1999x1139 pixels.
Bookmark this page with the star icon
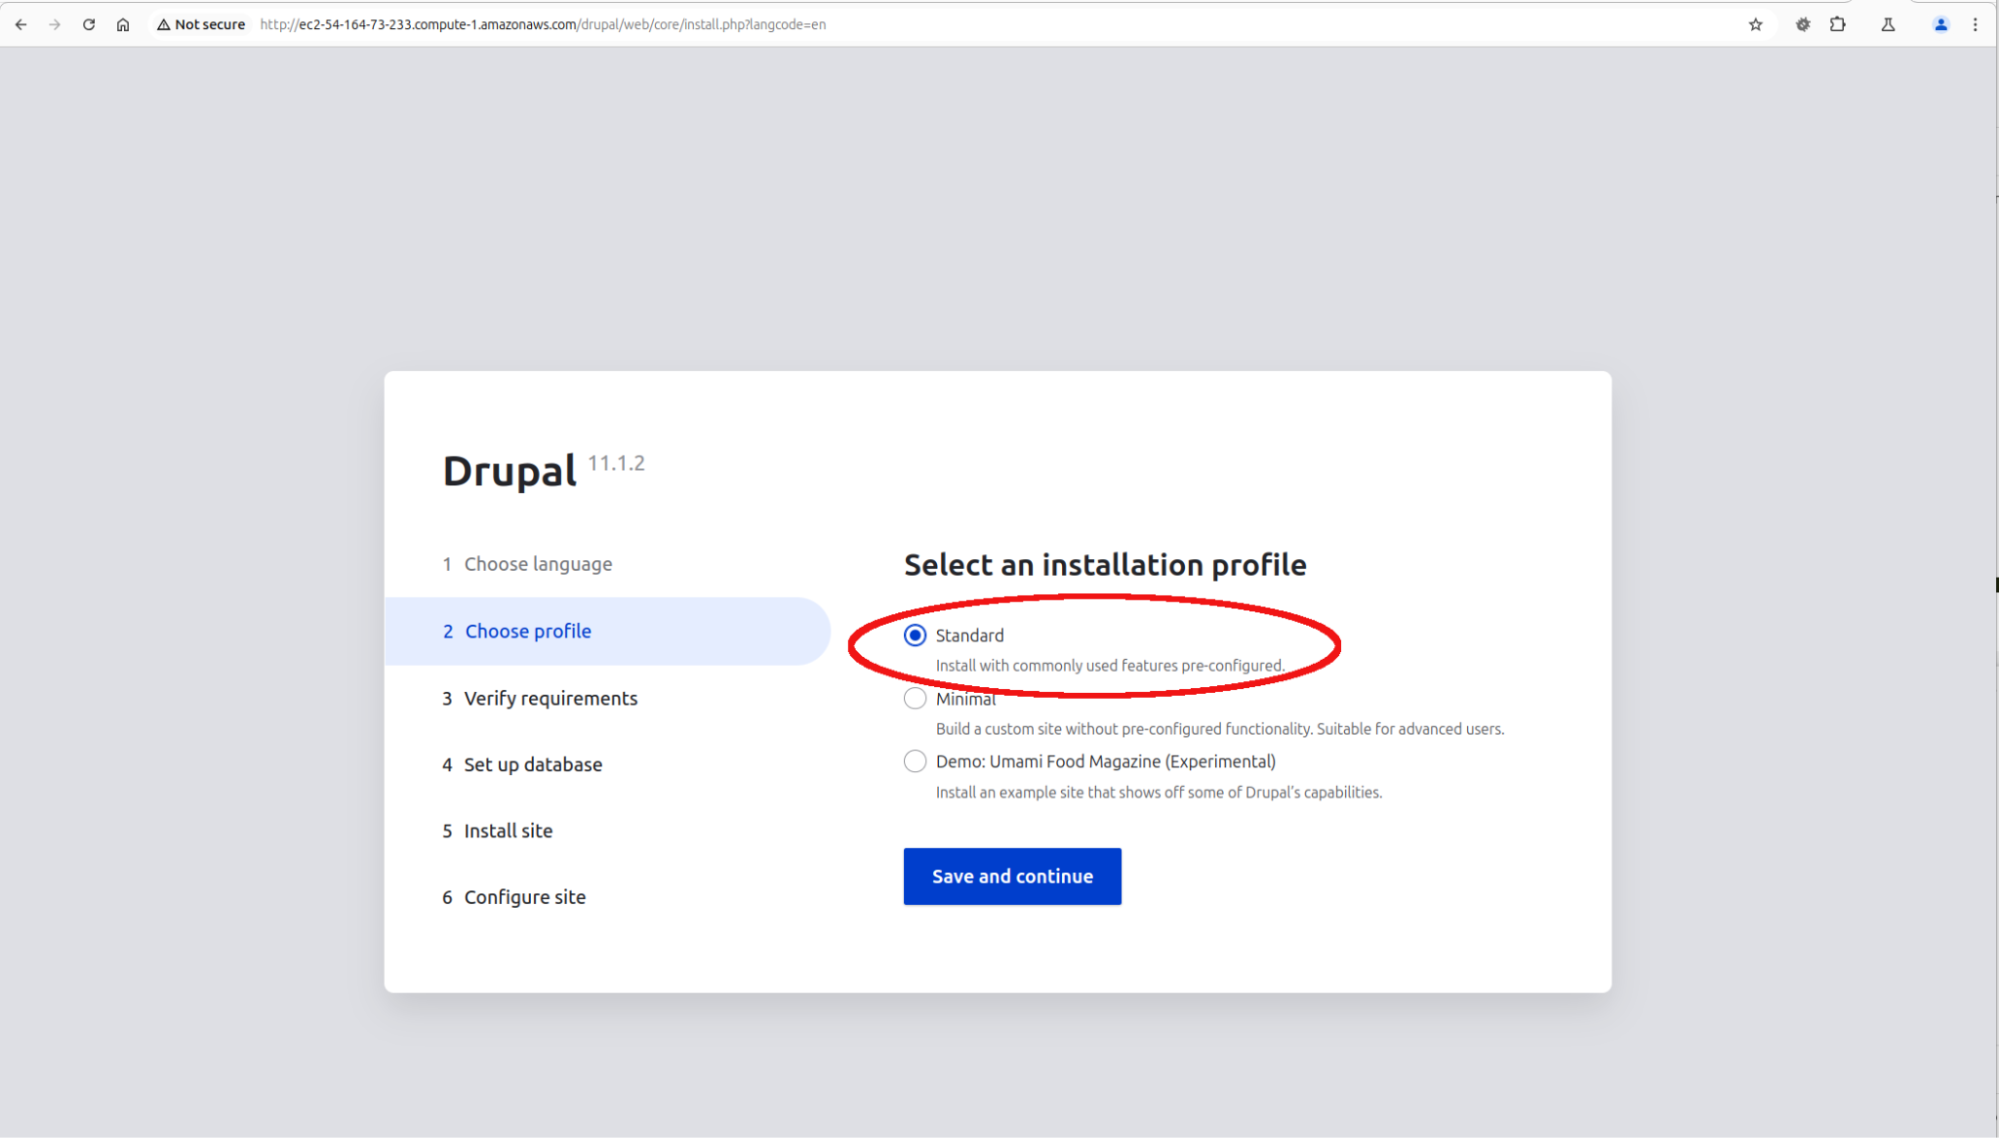click(1755, 25)
